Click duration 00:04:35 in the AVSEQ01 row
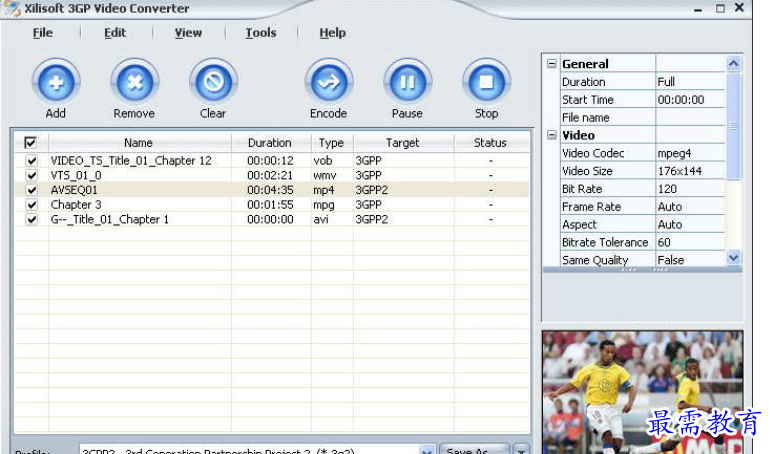Viewport: 770px width, 454px height. tap(271, 190)
